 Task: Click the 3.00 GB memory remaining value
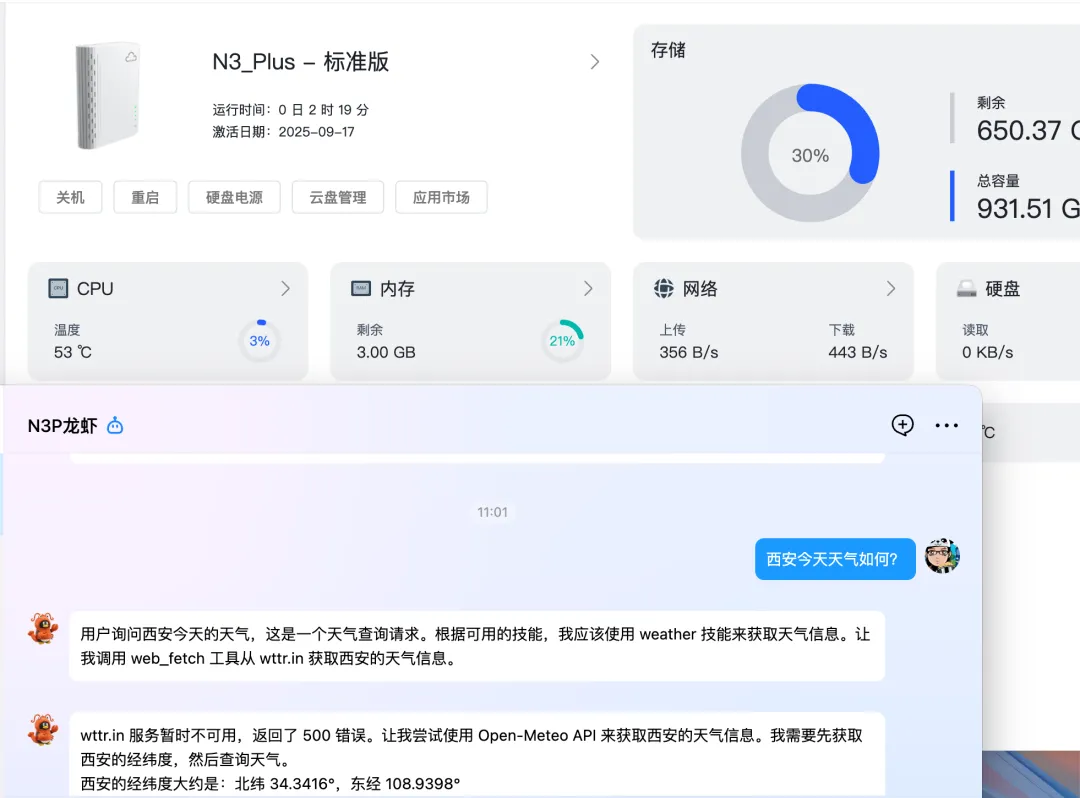[x=386, y=353]
